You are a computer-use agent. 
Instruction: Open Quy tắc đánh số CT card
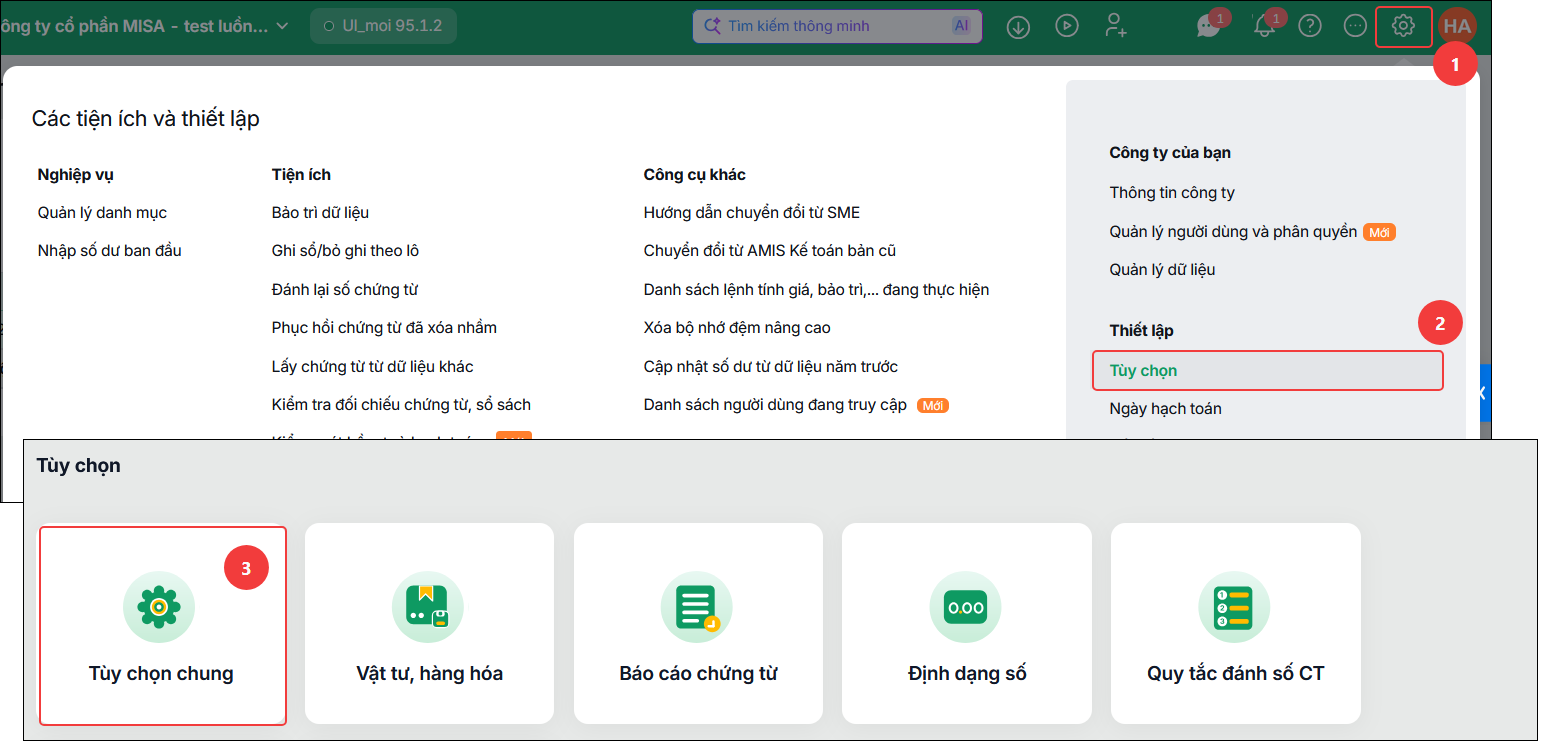1235,623
